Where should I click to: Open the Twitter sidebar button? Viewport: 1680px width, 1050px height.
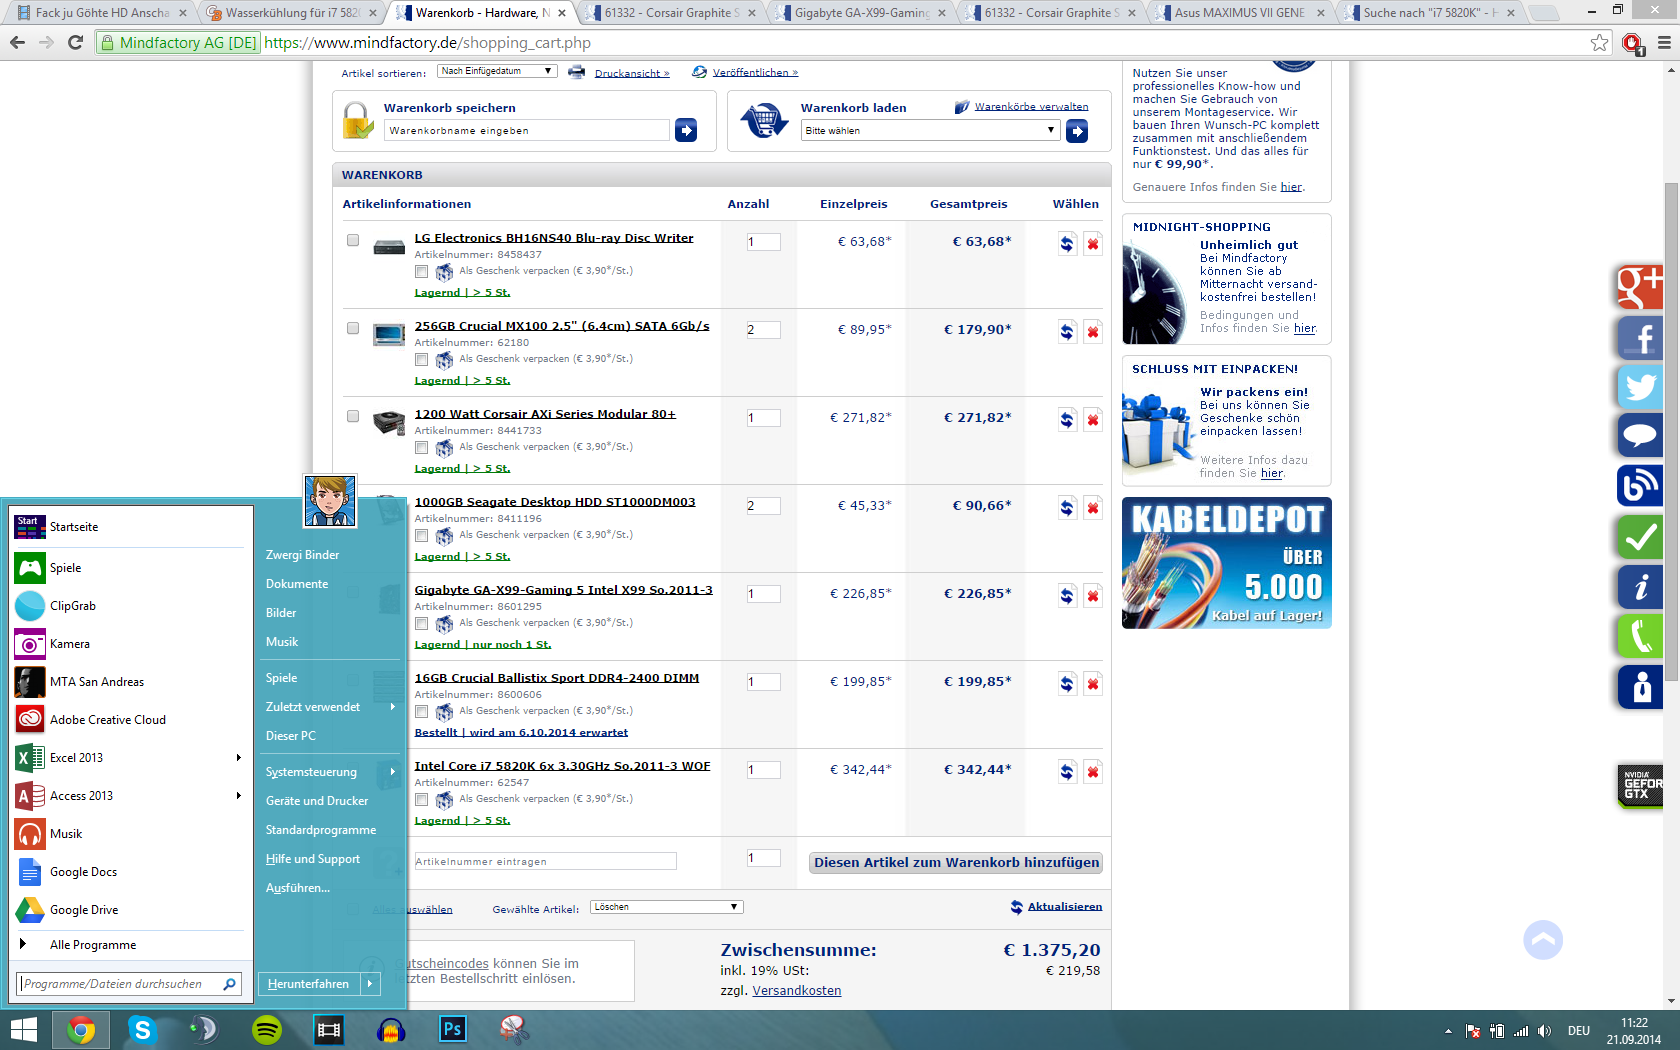pyautogui.click(x=1640, y=387)
